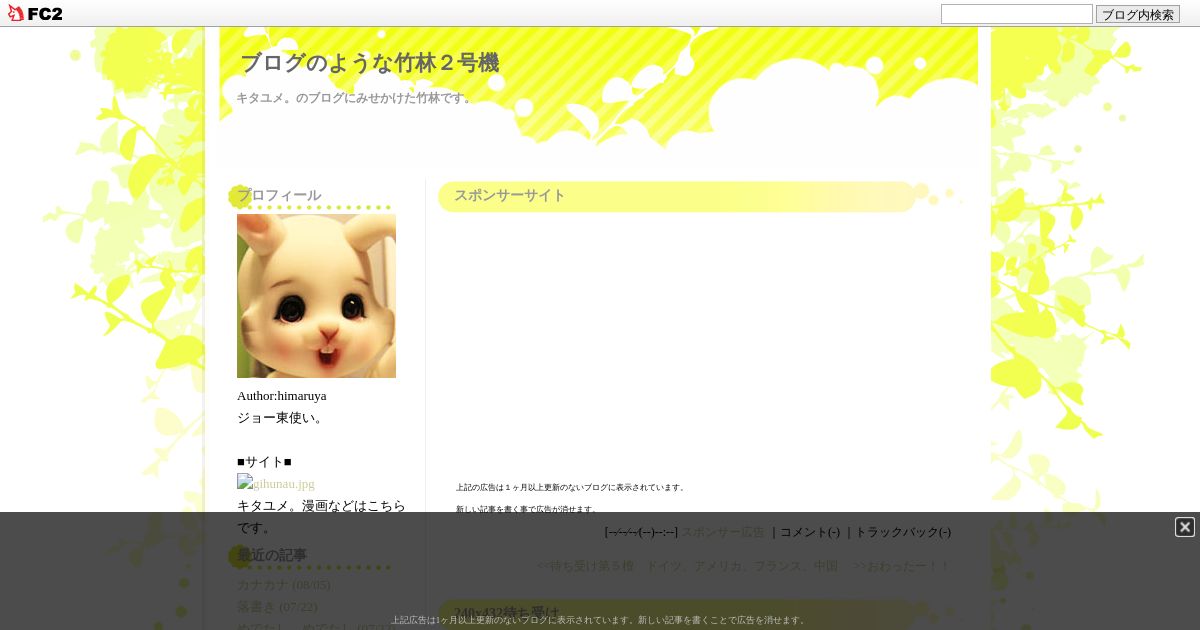Screen dimensions: 1200x630
Task: Click the rabbit profile picture
Action: (316, 296)
